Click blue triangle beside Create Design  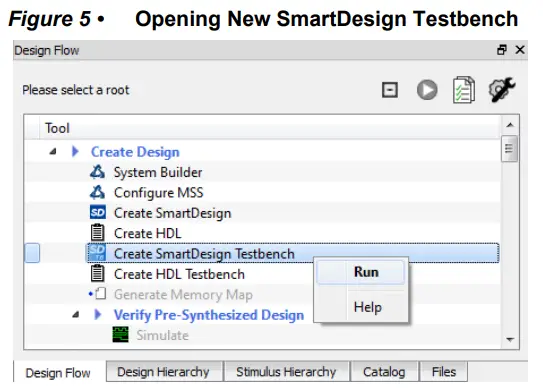(75, 151)
